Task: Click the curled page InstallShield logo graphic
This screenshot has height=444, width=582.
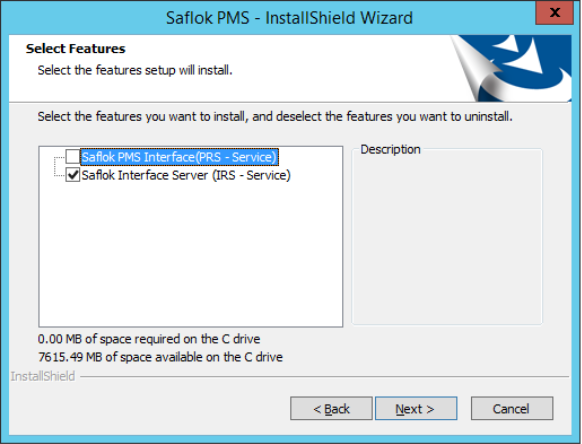Action: click(511, 68)
